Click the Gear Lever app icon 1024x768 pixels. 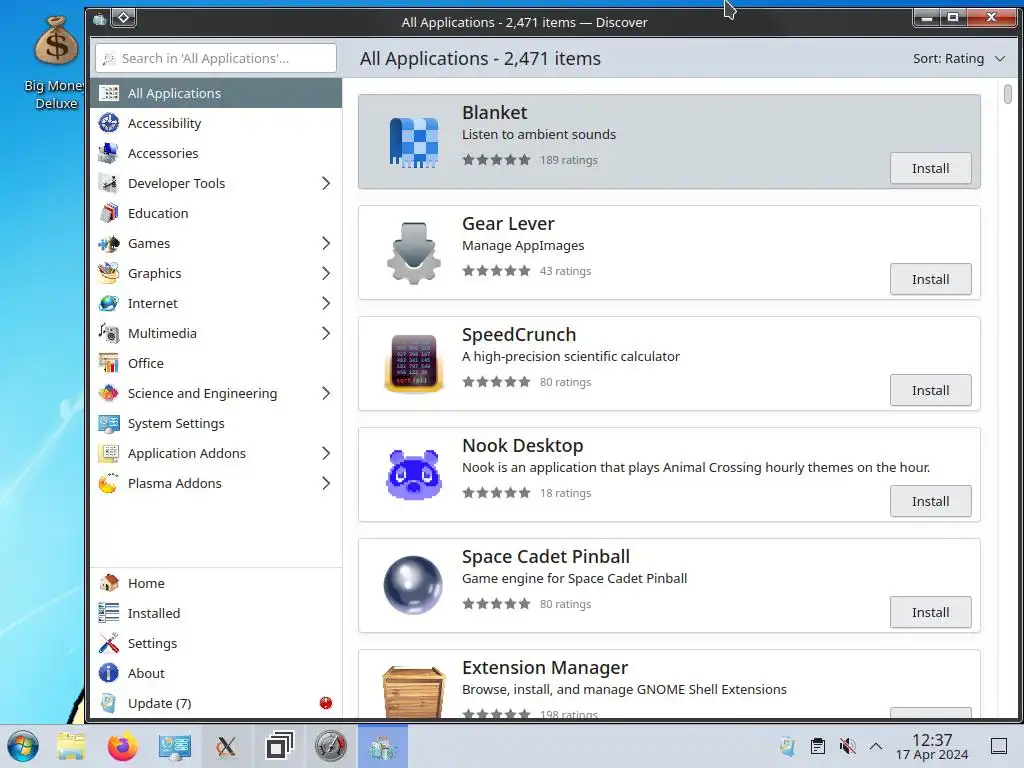pos(413,253)
